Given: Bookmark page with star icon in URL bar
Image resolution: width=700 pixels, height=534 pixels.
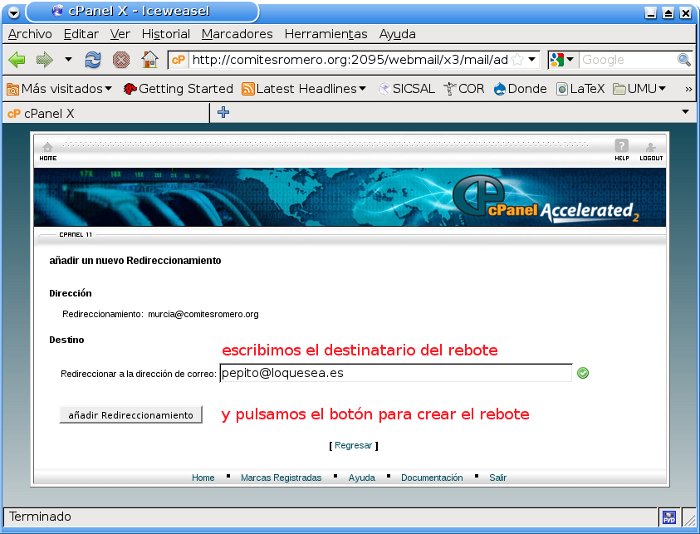Looking at the screenshot, I should tap(518, 60).
